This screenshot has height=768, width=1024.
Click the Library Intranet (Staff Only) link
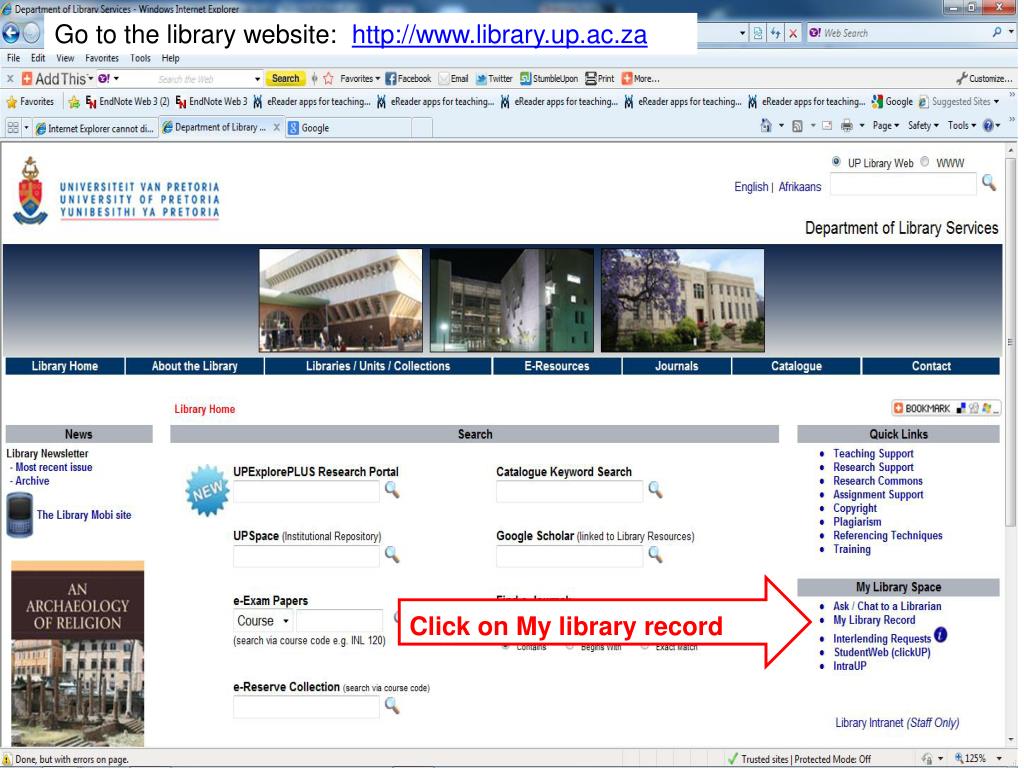coord(897,723)
